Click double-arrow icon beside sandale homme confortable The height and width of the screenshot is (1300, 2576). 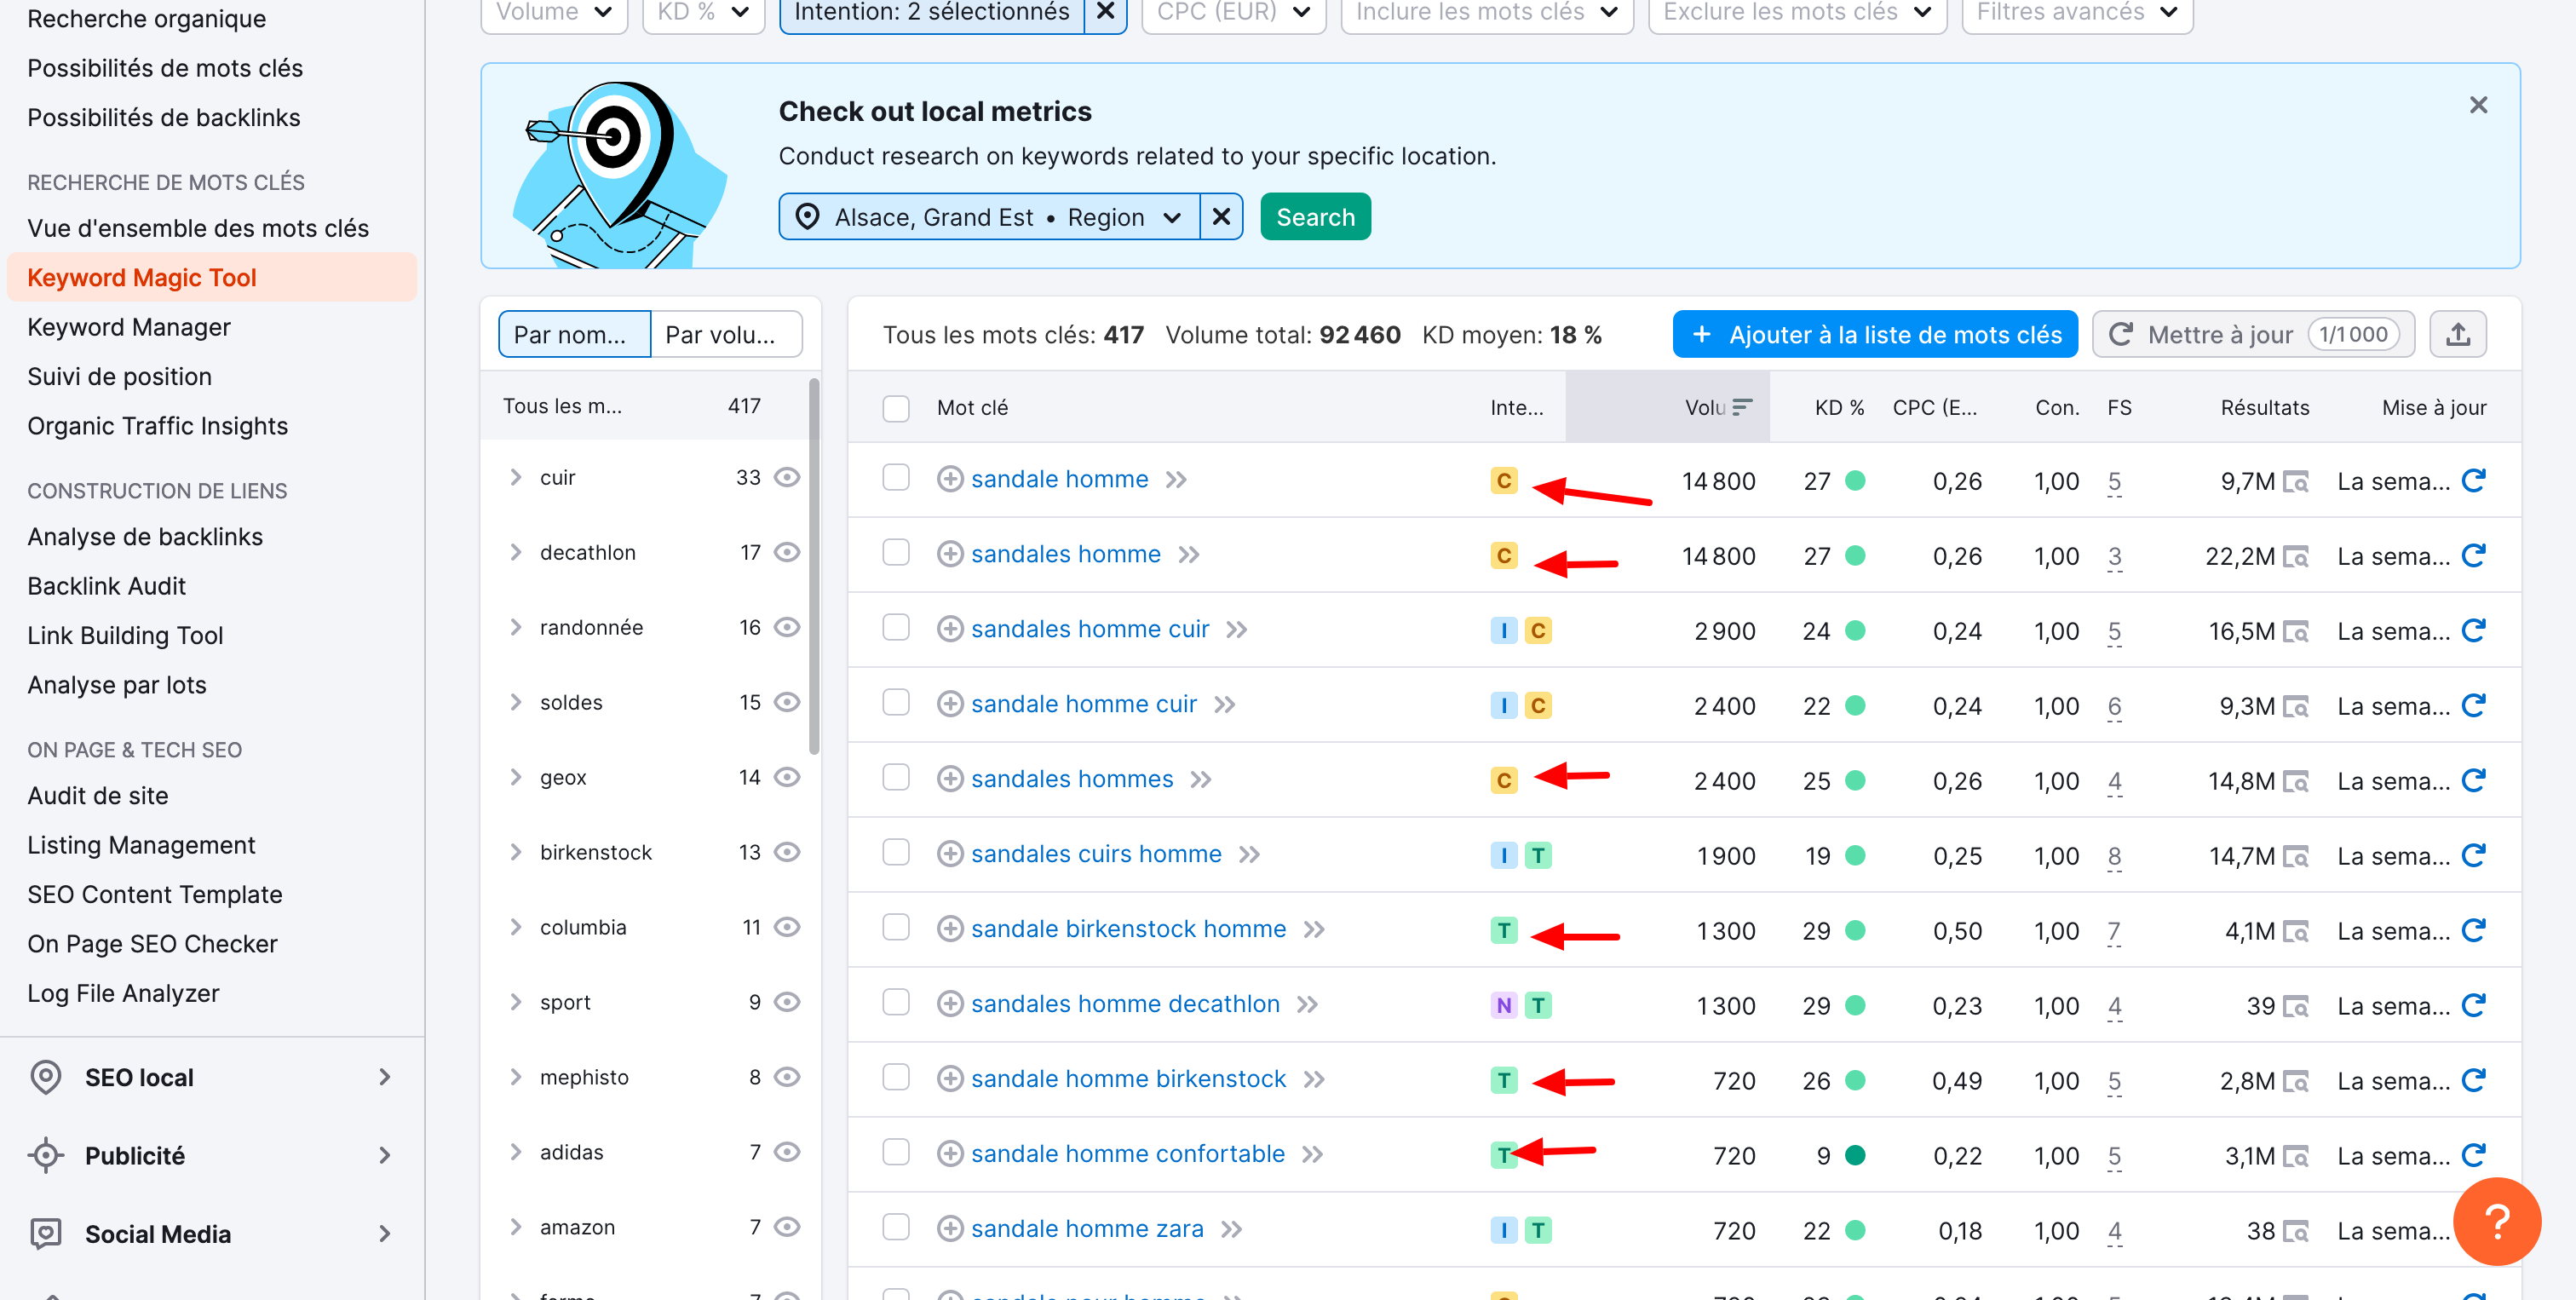pos(1312,1154)
